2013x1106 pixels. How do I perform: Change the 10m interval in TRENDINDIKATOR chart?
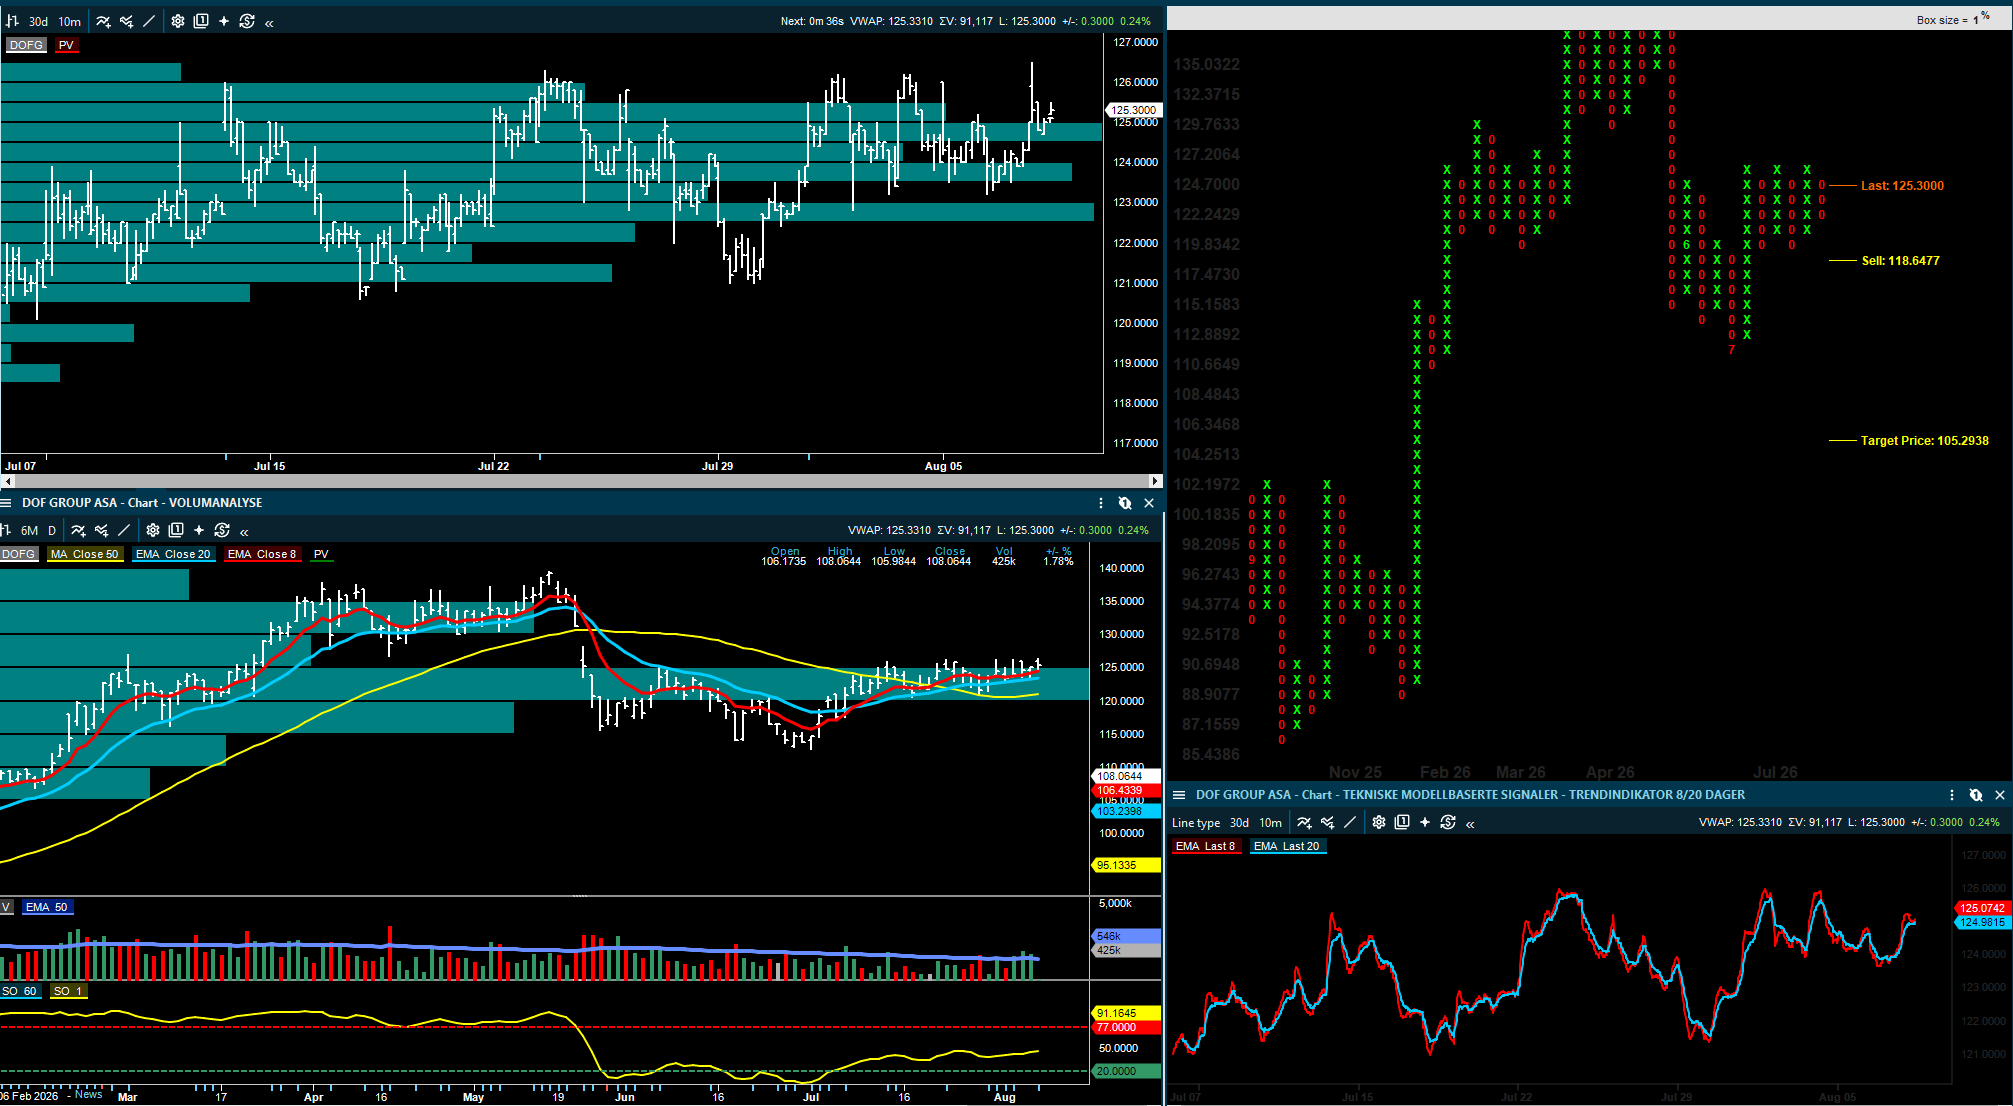point(1271,822)
